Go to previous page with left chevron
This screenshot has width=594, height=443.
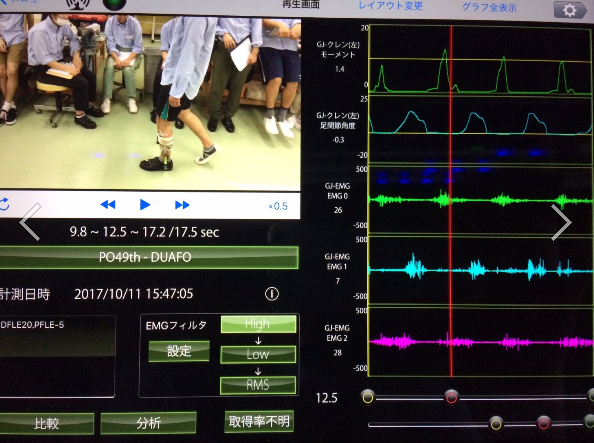click(30, 222)
